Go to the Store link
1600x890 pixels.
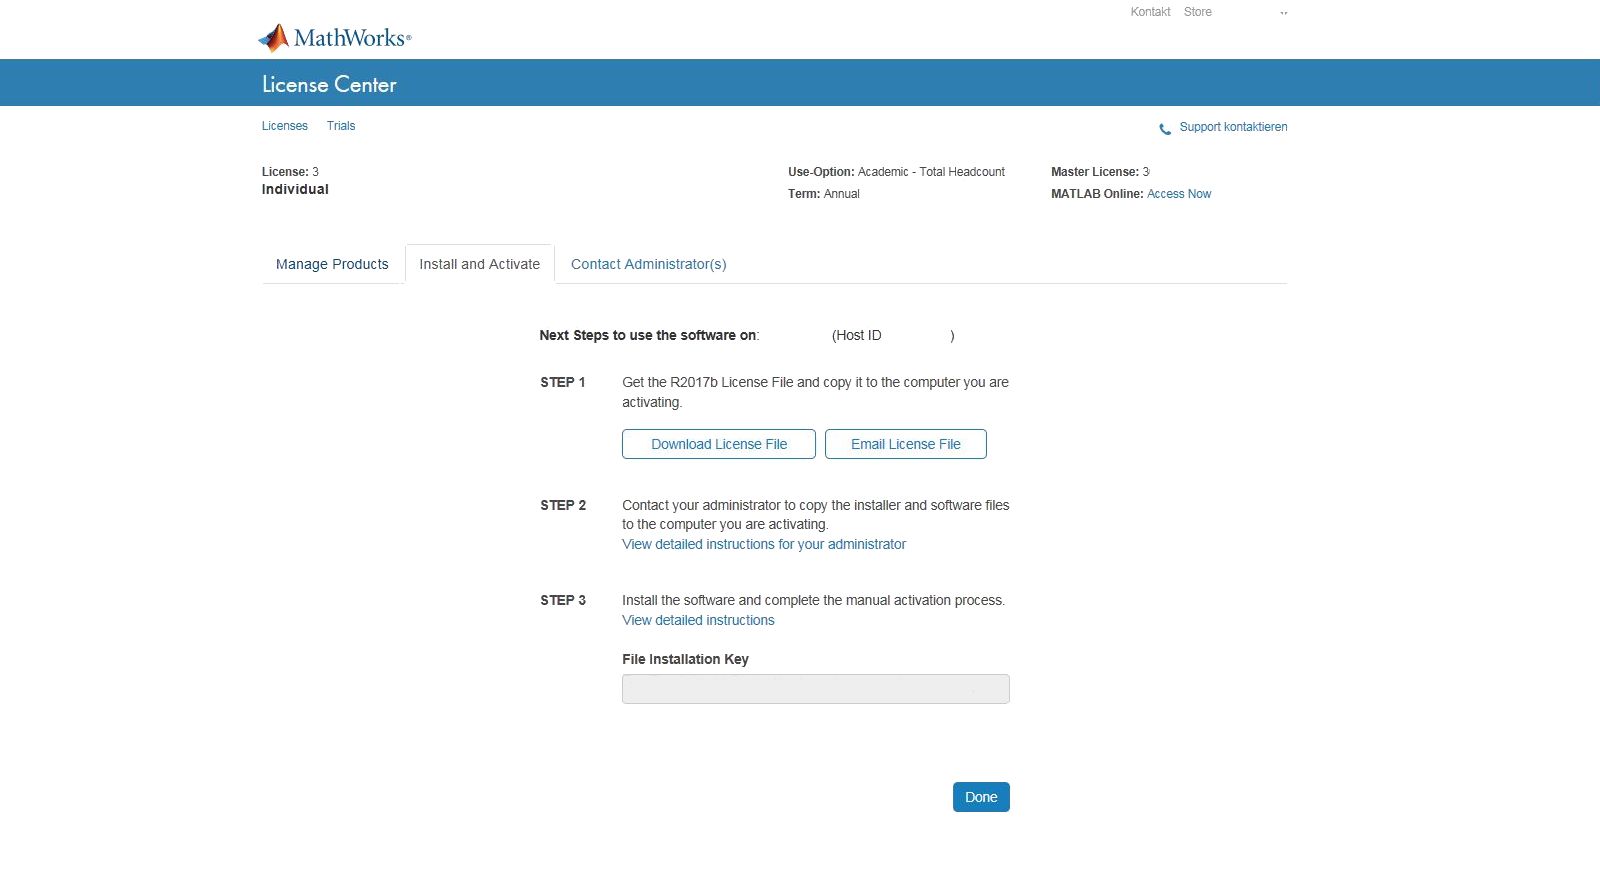tap(1197, 12)
